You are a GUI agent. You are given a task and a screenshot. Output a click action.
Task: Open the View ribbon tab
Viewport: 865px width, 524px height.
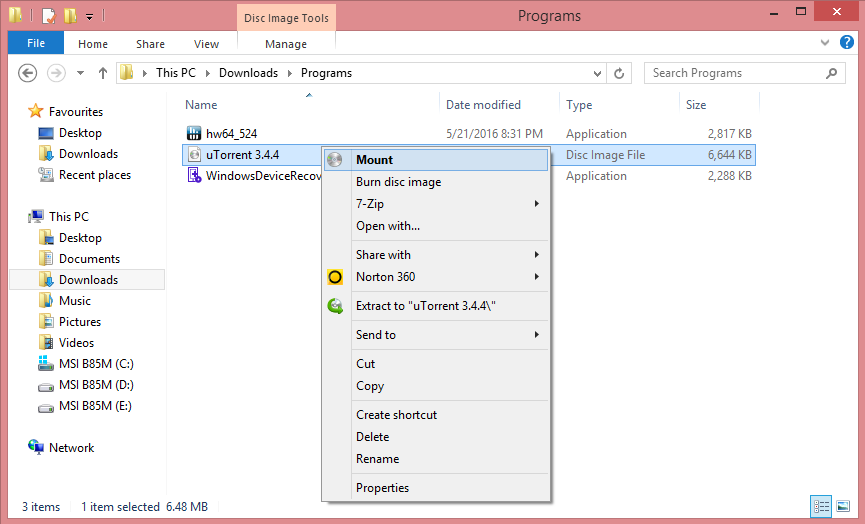(206, 44)
